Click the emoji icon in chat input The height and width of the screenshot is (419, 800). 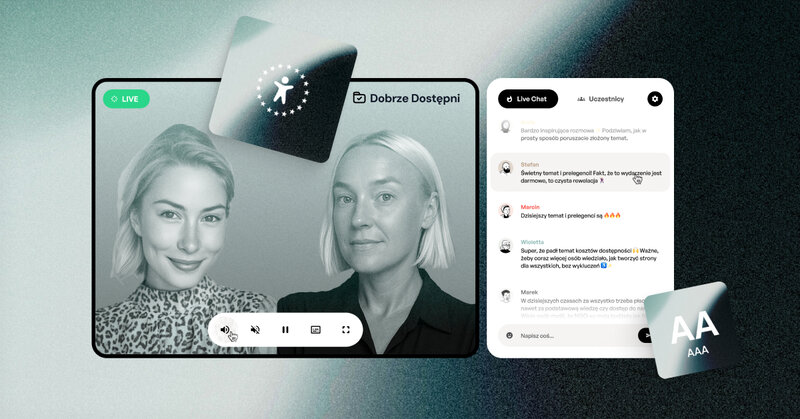point(508,335)
